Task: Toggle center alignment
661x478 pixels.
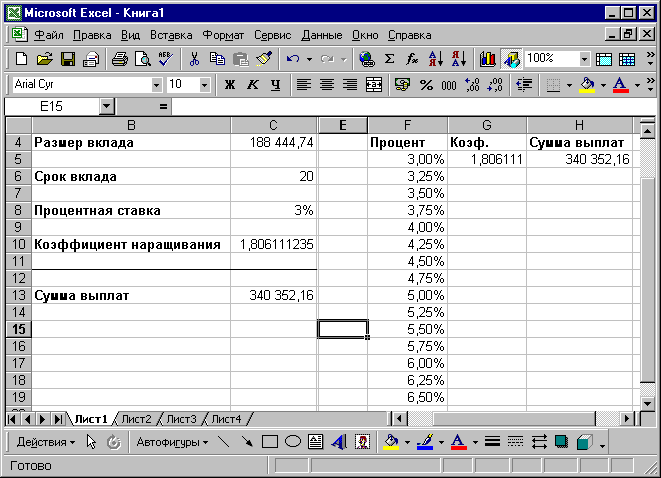Action: pos(327,85)
